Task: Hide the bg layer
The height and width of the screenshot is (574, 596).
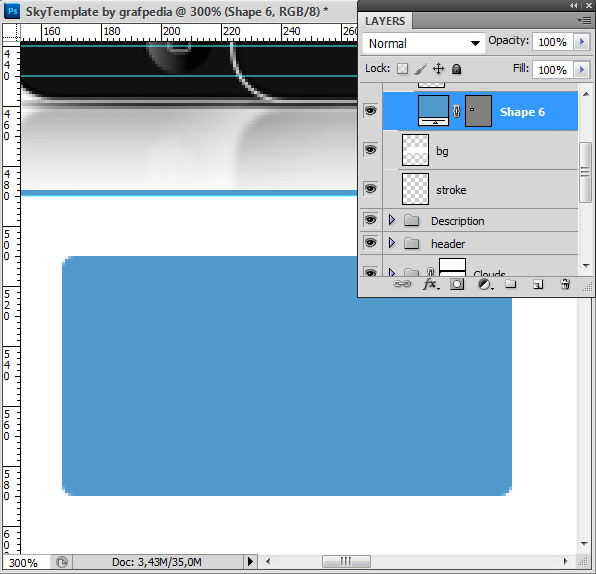Action: click(370, 149)
